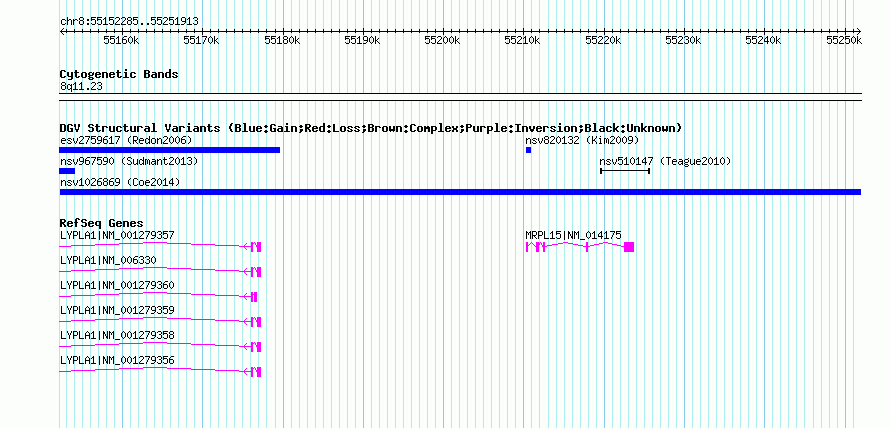Click the MRPL15|NM_014175 transcript label

(x=573, y=235)
